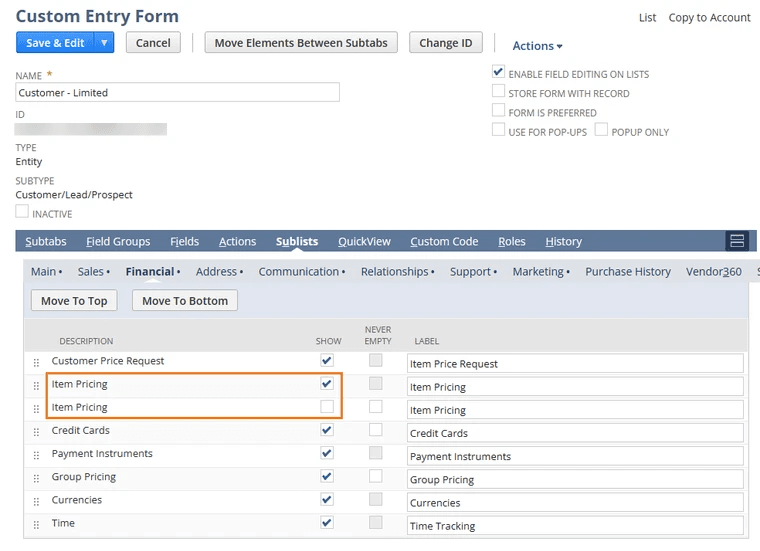Toggle the subtab layout view icon
Viewport: 760px width, 551px height.
(737, 241)
